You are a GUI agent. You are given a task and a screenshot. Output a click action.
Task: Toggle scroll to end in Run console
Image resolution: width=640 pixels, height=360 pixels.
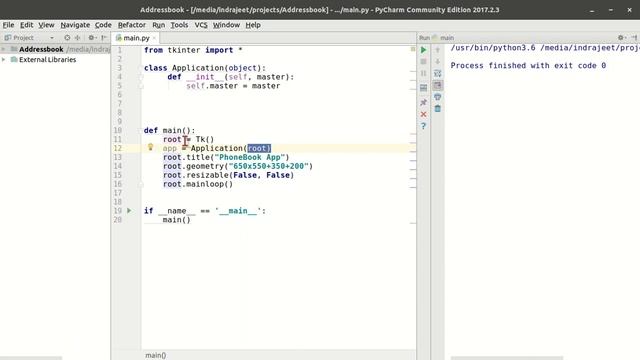[x=438, y=85]
